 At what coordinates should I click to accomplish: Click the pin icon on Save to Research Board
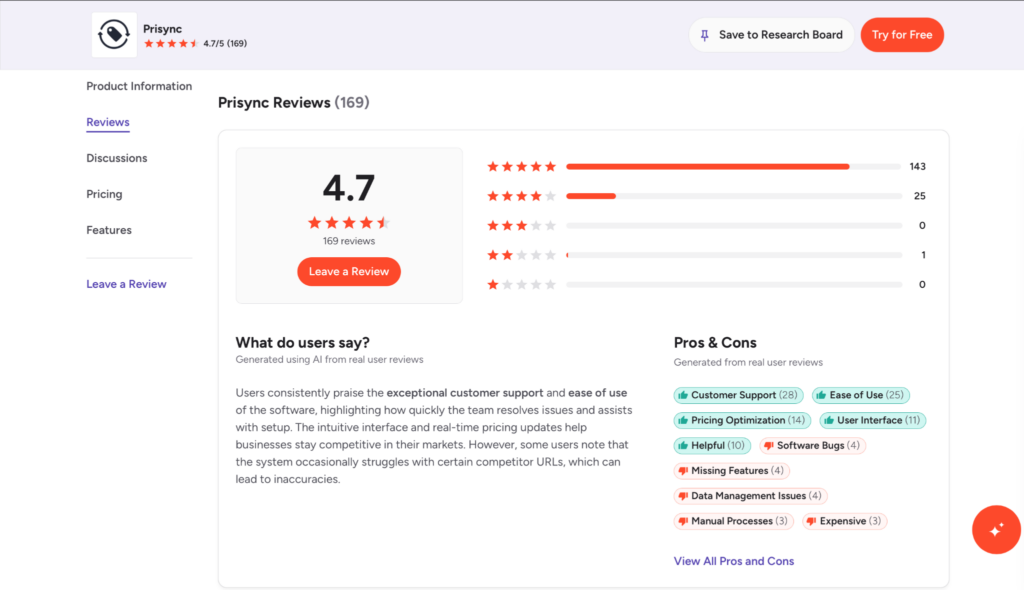(705, 35)
